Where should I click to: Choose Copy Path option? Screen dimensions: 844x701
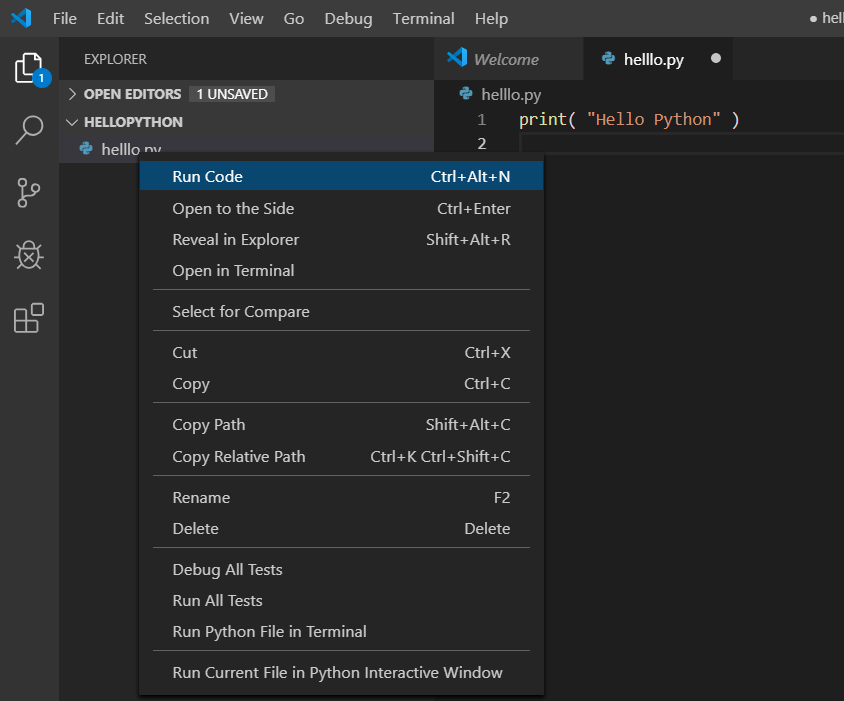click(341, 424)
